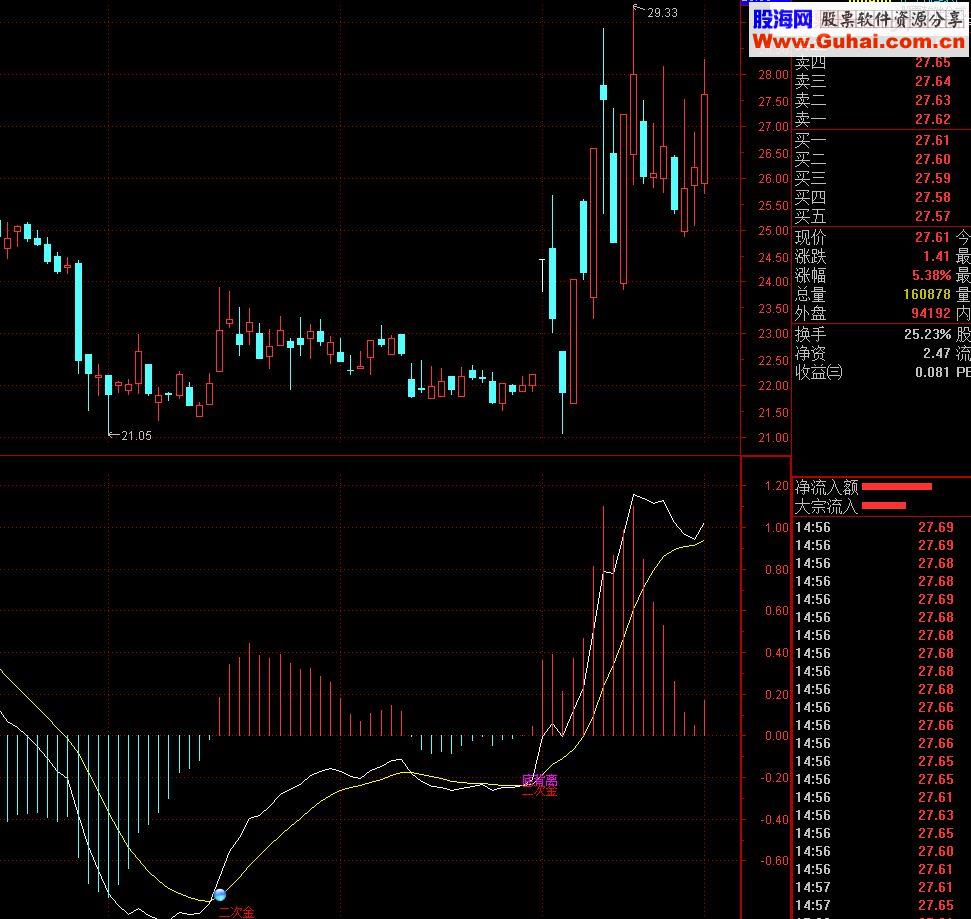Click the 涨幅 value 5.38%
This screenshot has height=919, width=971.
point(931,275)
